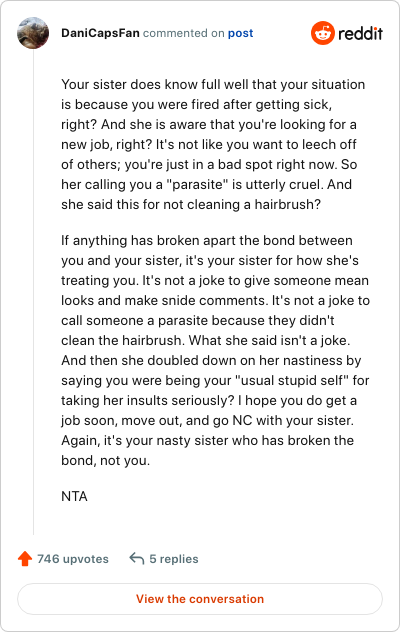Click the vertical comment thread line
Viewport: 400px width, 632px height.
pos(33,292)
